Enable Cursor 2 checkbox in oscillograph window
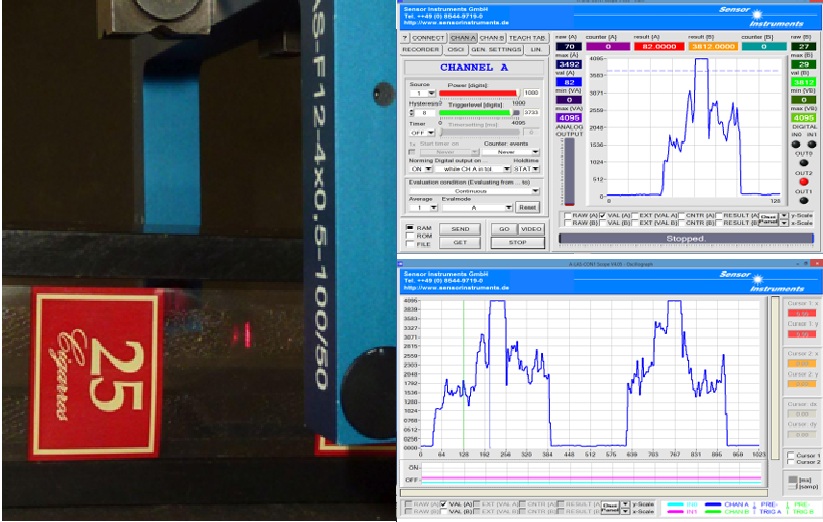 click(792, 462)
